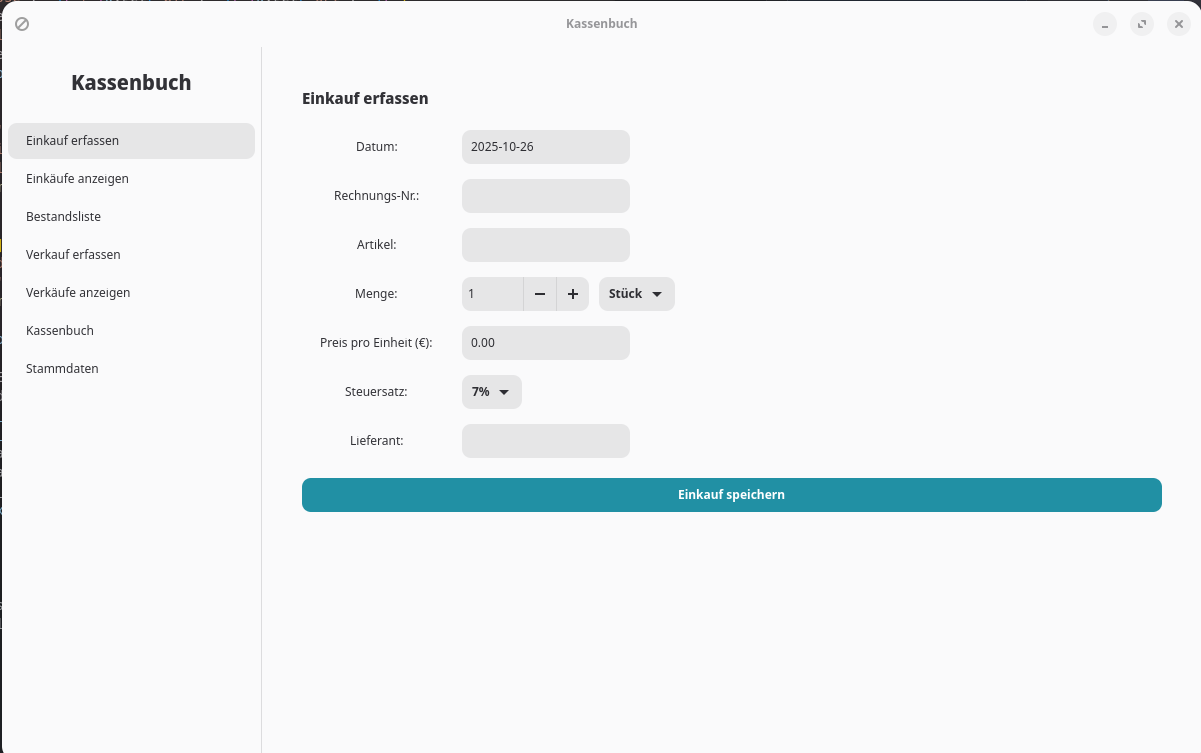Open the Stück unit dropdown

[x=636, y=294]
